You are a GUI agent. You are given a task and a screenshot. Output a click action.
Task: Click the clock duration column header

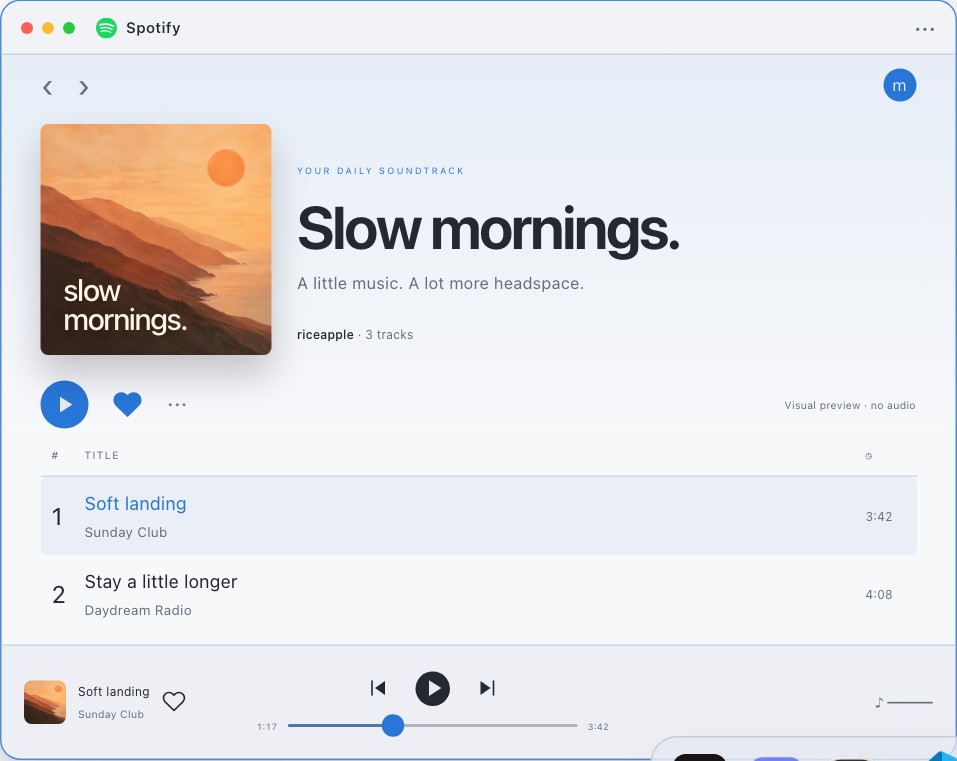click(x=869, y=456)
